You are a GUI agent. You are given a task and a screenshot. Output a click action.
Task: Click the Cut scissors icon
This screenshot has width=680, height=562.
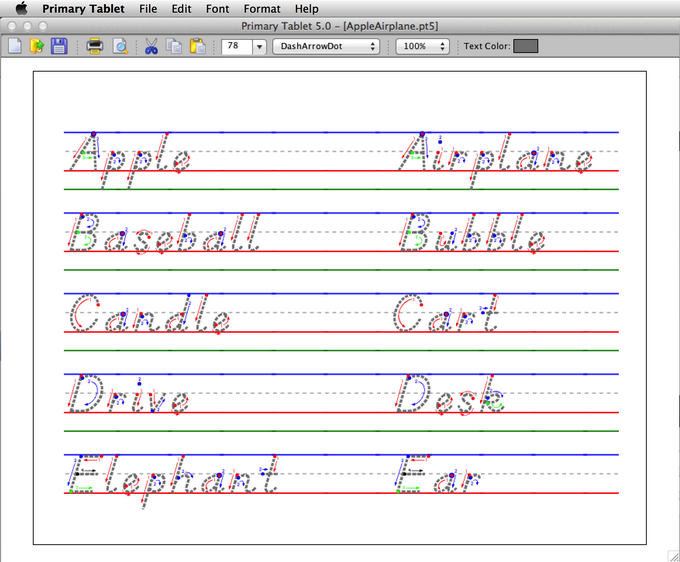point(151,46)
